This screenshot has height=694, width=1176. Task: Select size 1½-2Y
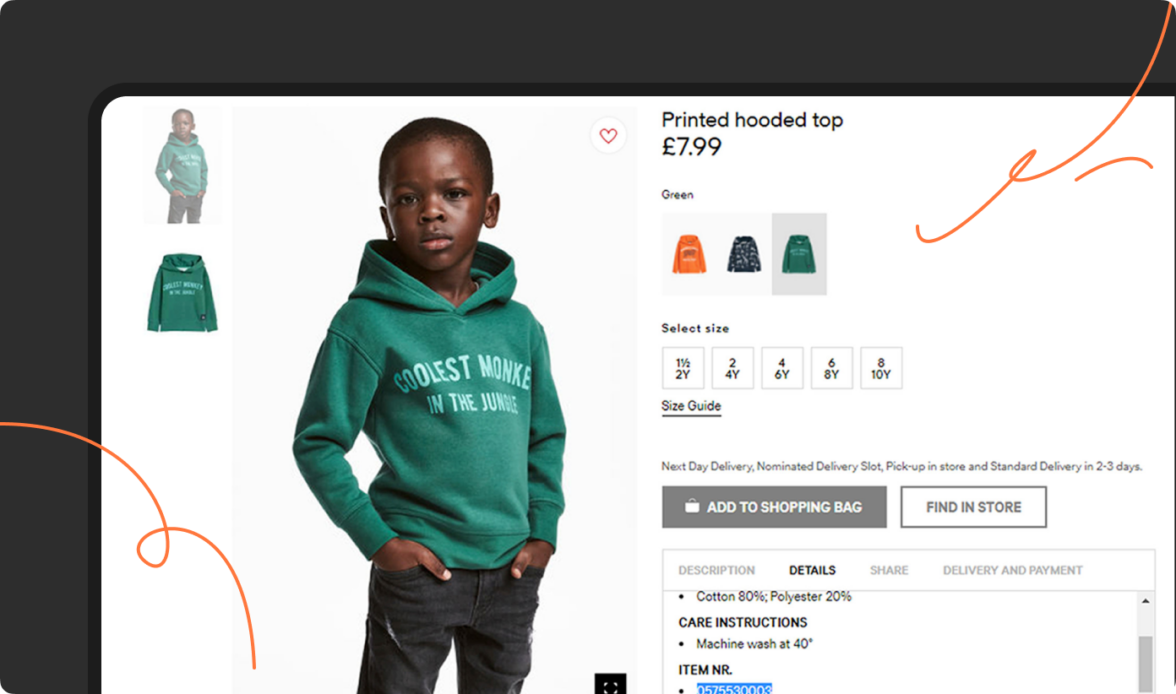(x=683, y=368)
